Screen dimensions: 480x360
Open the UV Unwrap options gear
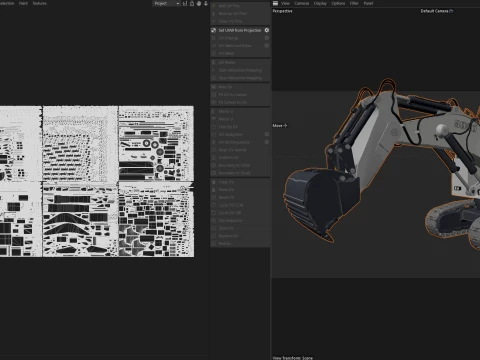[267, 38]
